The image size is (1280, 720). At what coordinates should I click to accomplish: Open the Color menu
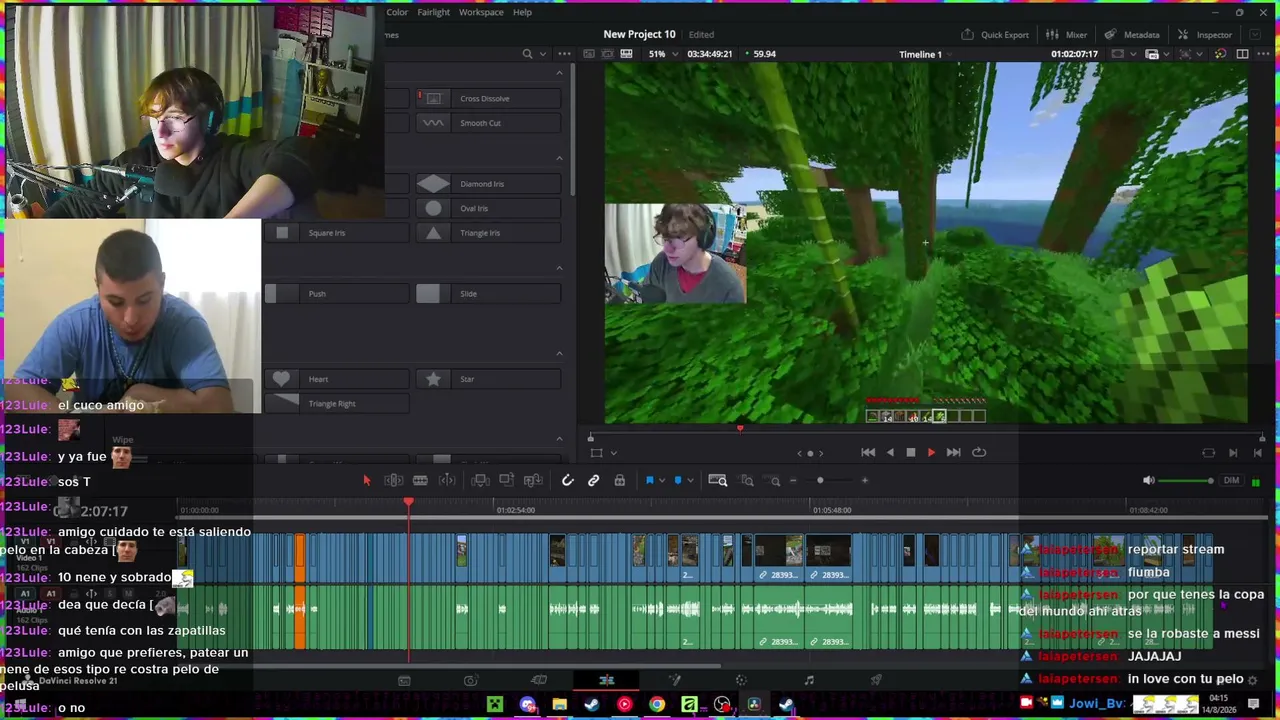tap(397, 12)
